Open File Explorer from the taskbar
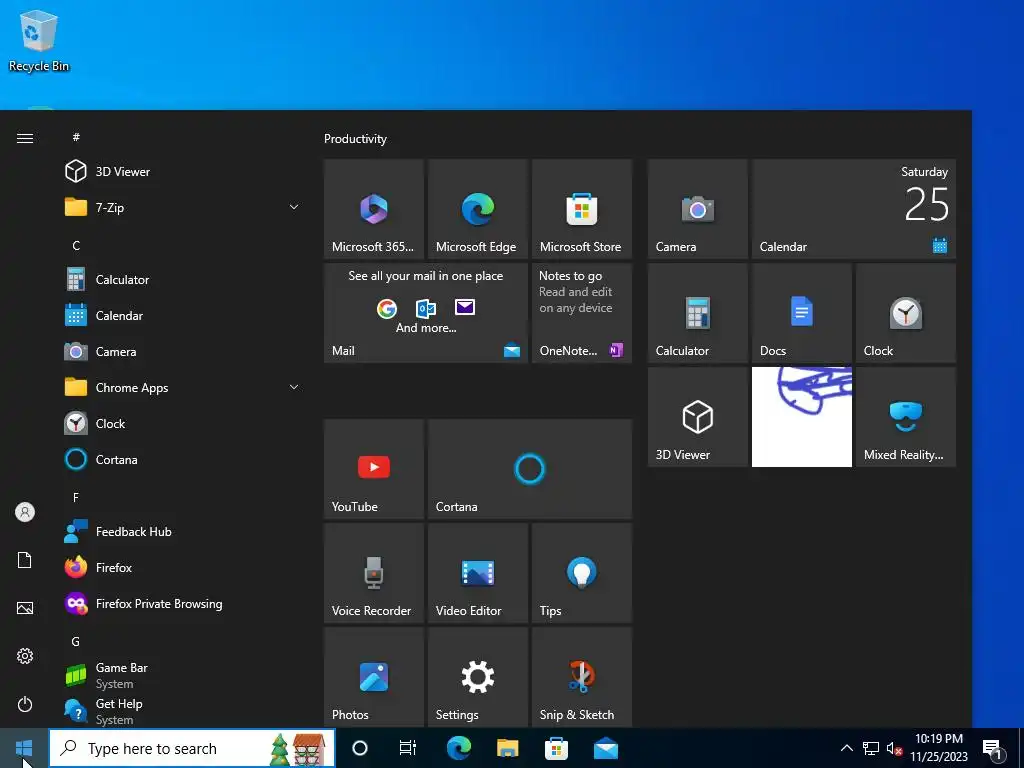The height and width of the screenshot is (768, 1024). tap(507, 748)
